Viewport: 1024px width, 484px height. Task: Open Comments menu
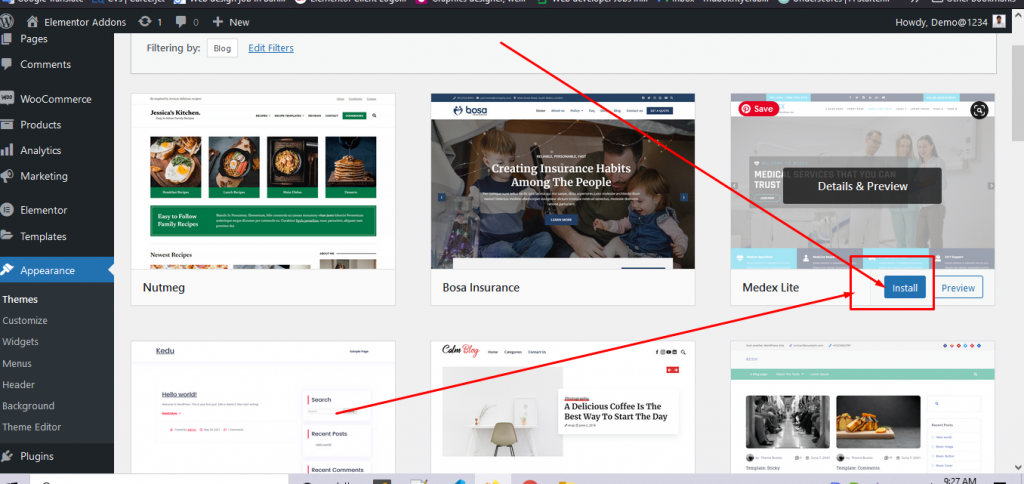[45, 64]
